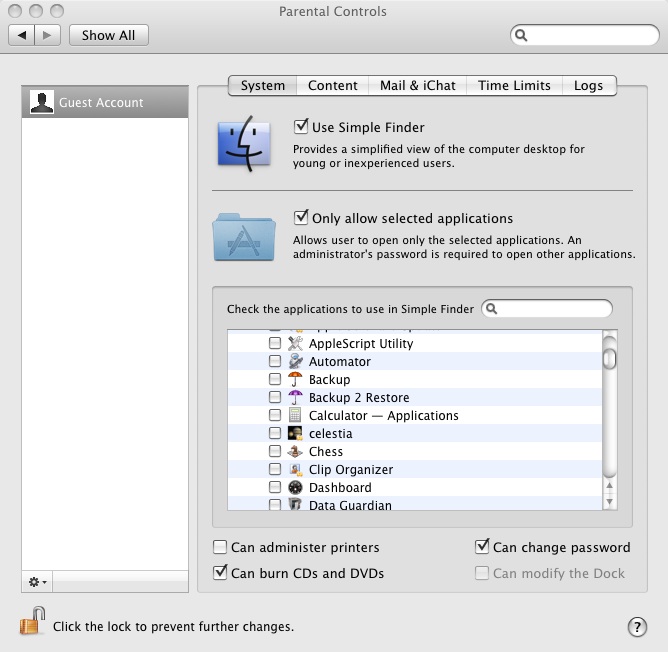Click the scroll down arrow in the app list
The width and height of the screenshot is (668, 652).
(x=610, y=502)
